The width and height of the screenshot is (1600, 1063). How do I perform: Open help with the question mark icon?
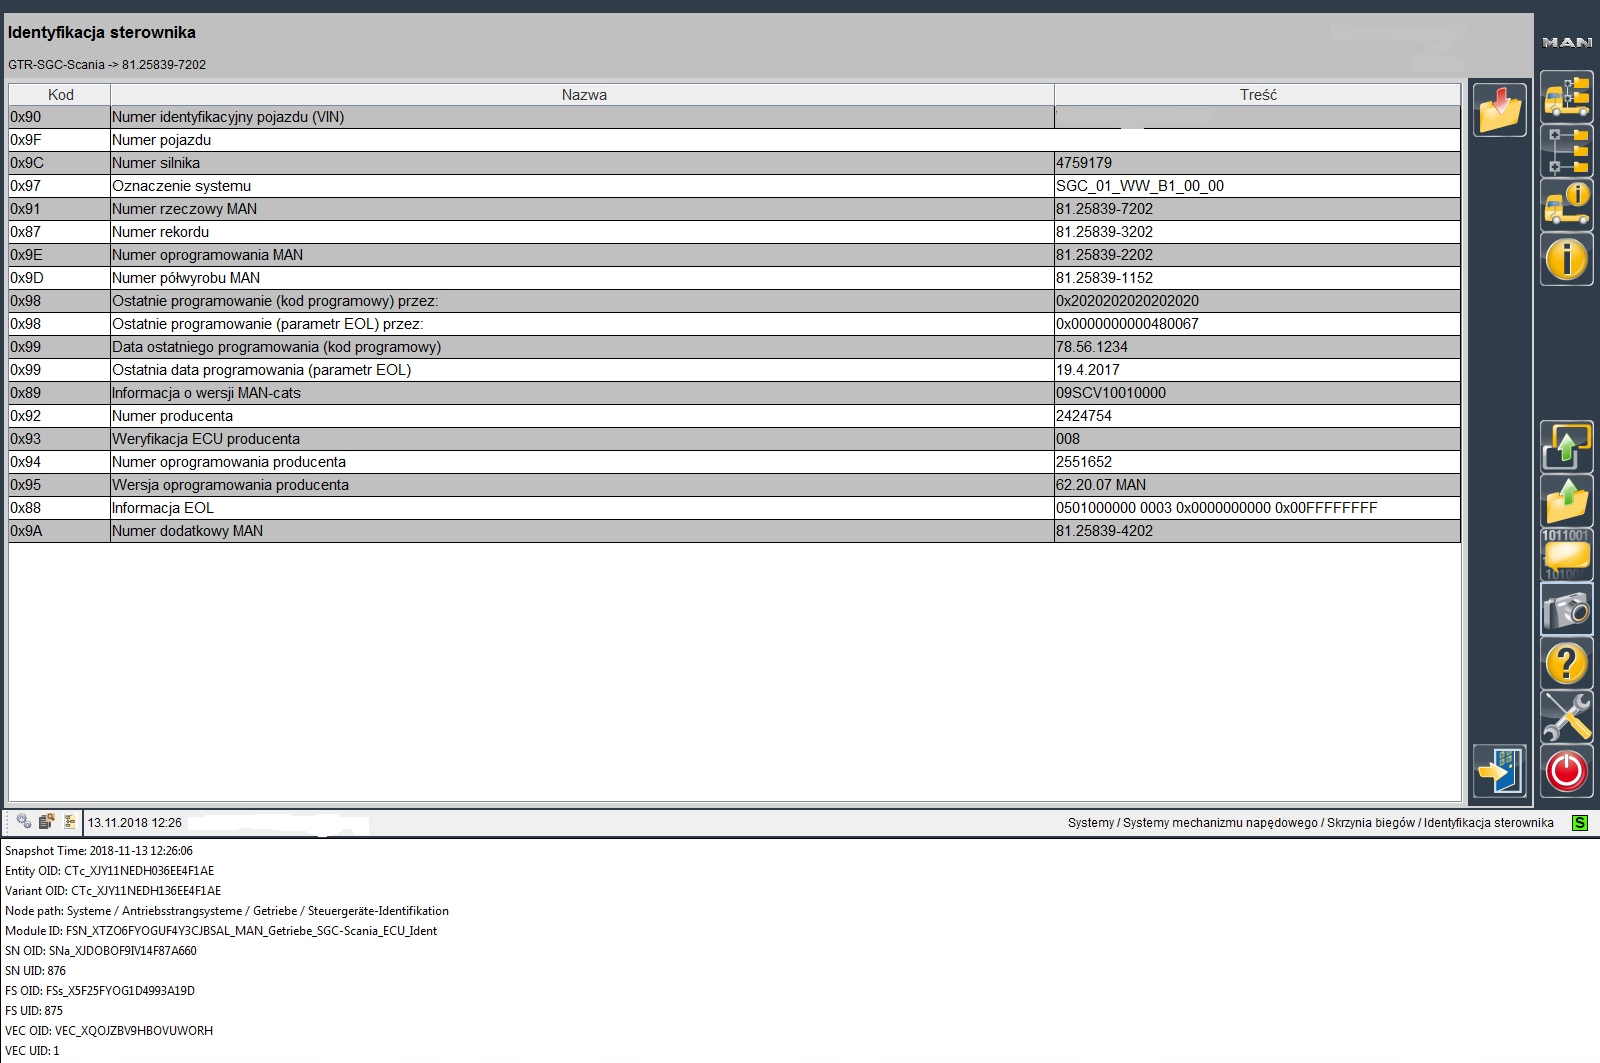1566,663
